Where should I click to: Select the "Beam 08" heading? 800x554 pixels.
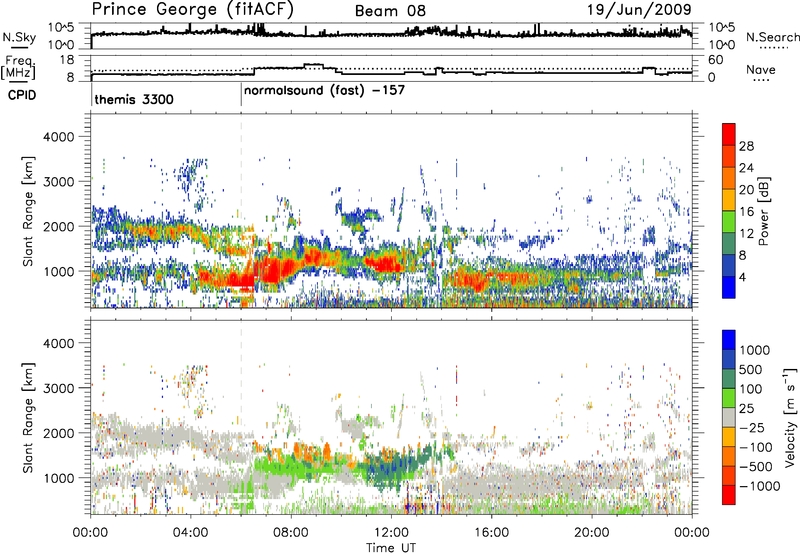pos(390,11)
